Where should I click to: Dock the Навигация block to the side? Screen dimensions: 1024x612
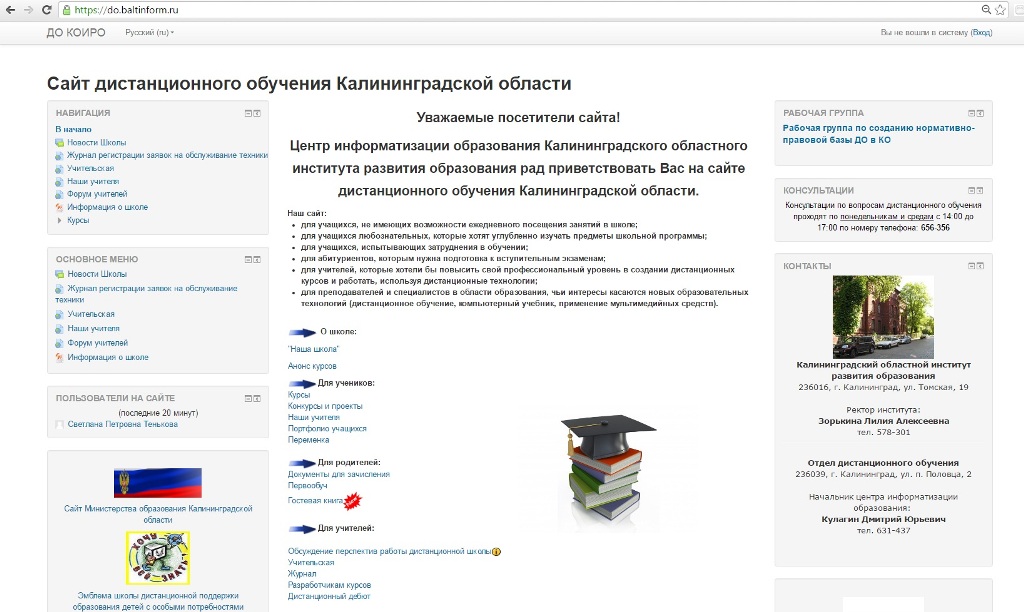[x=257, y=113]
